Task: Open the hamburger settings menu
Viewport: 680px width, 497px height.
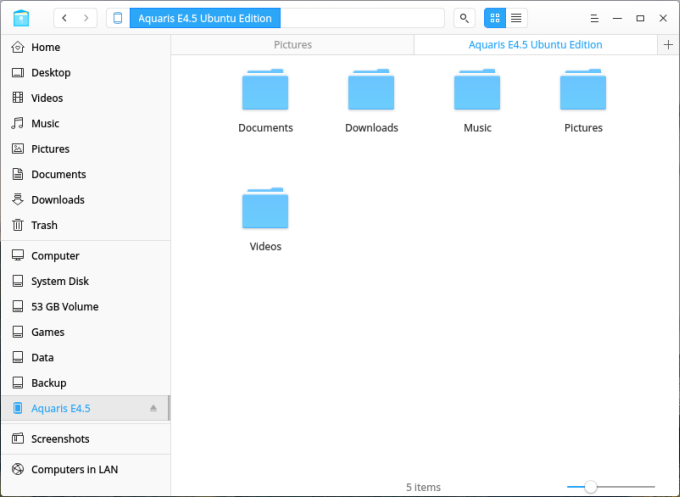Action: pyautogui.click(x=595, y=18)
